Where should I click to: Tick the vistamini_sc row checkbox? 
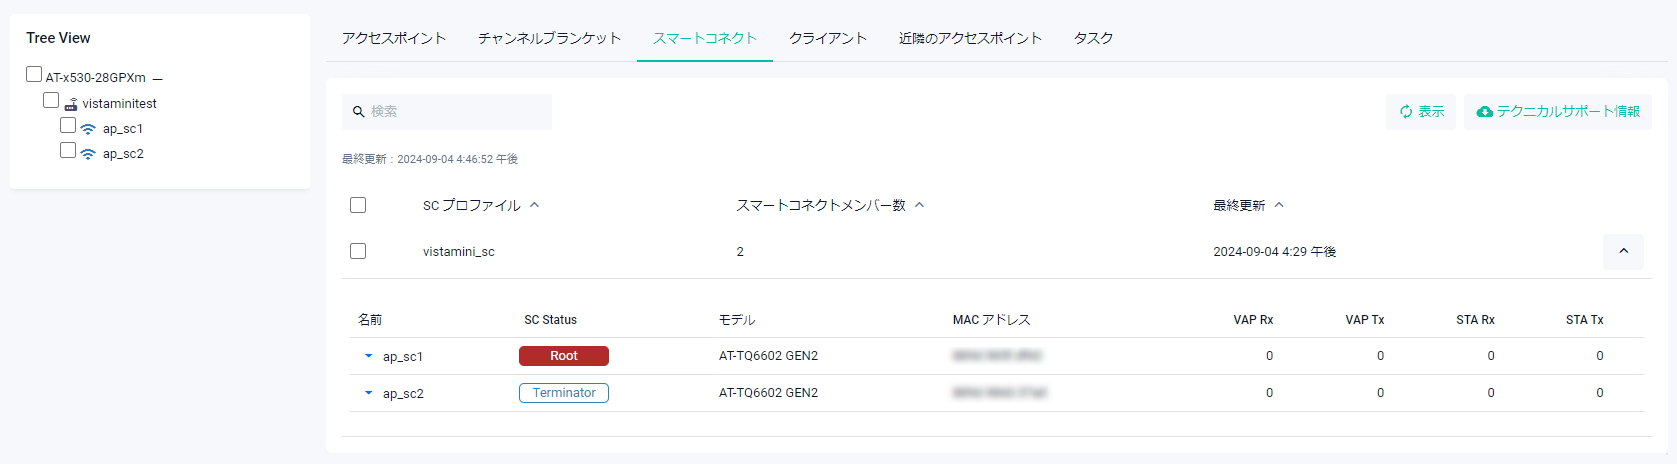coord(358,251)
